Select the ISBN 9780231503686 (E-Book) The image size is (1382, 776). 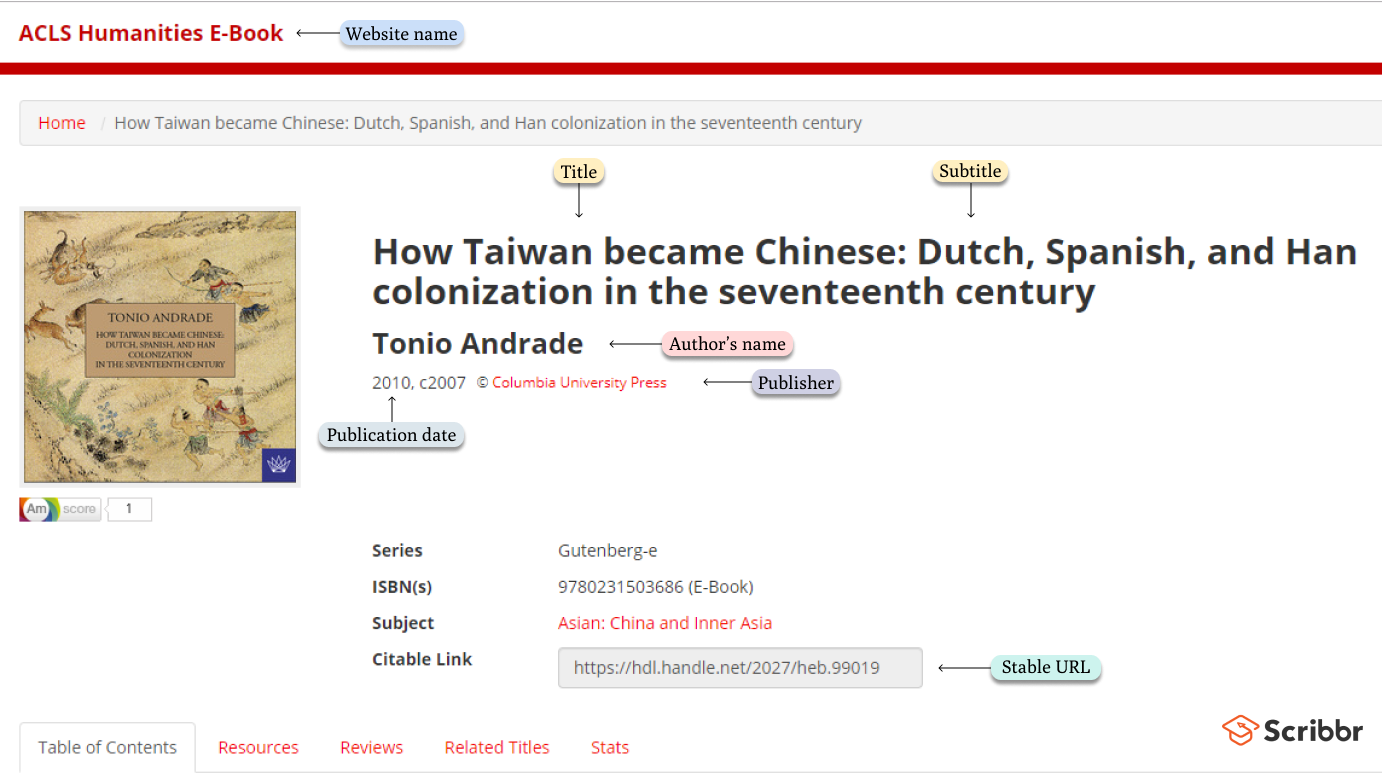[655, 586]
